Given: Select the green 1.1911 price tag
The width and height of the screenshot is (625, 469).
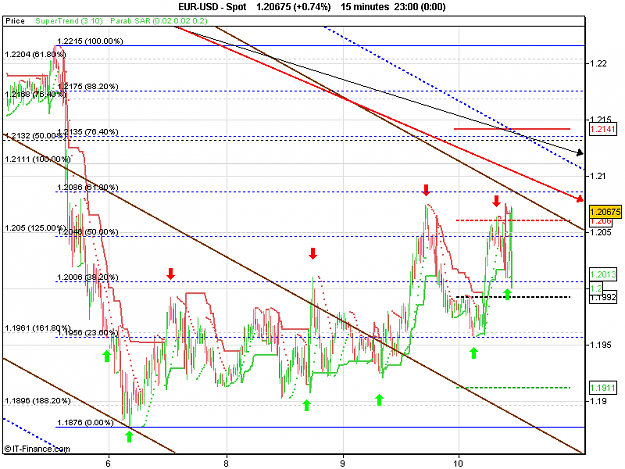Looking at the screenshot, I should [603, 388].
